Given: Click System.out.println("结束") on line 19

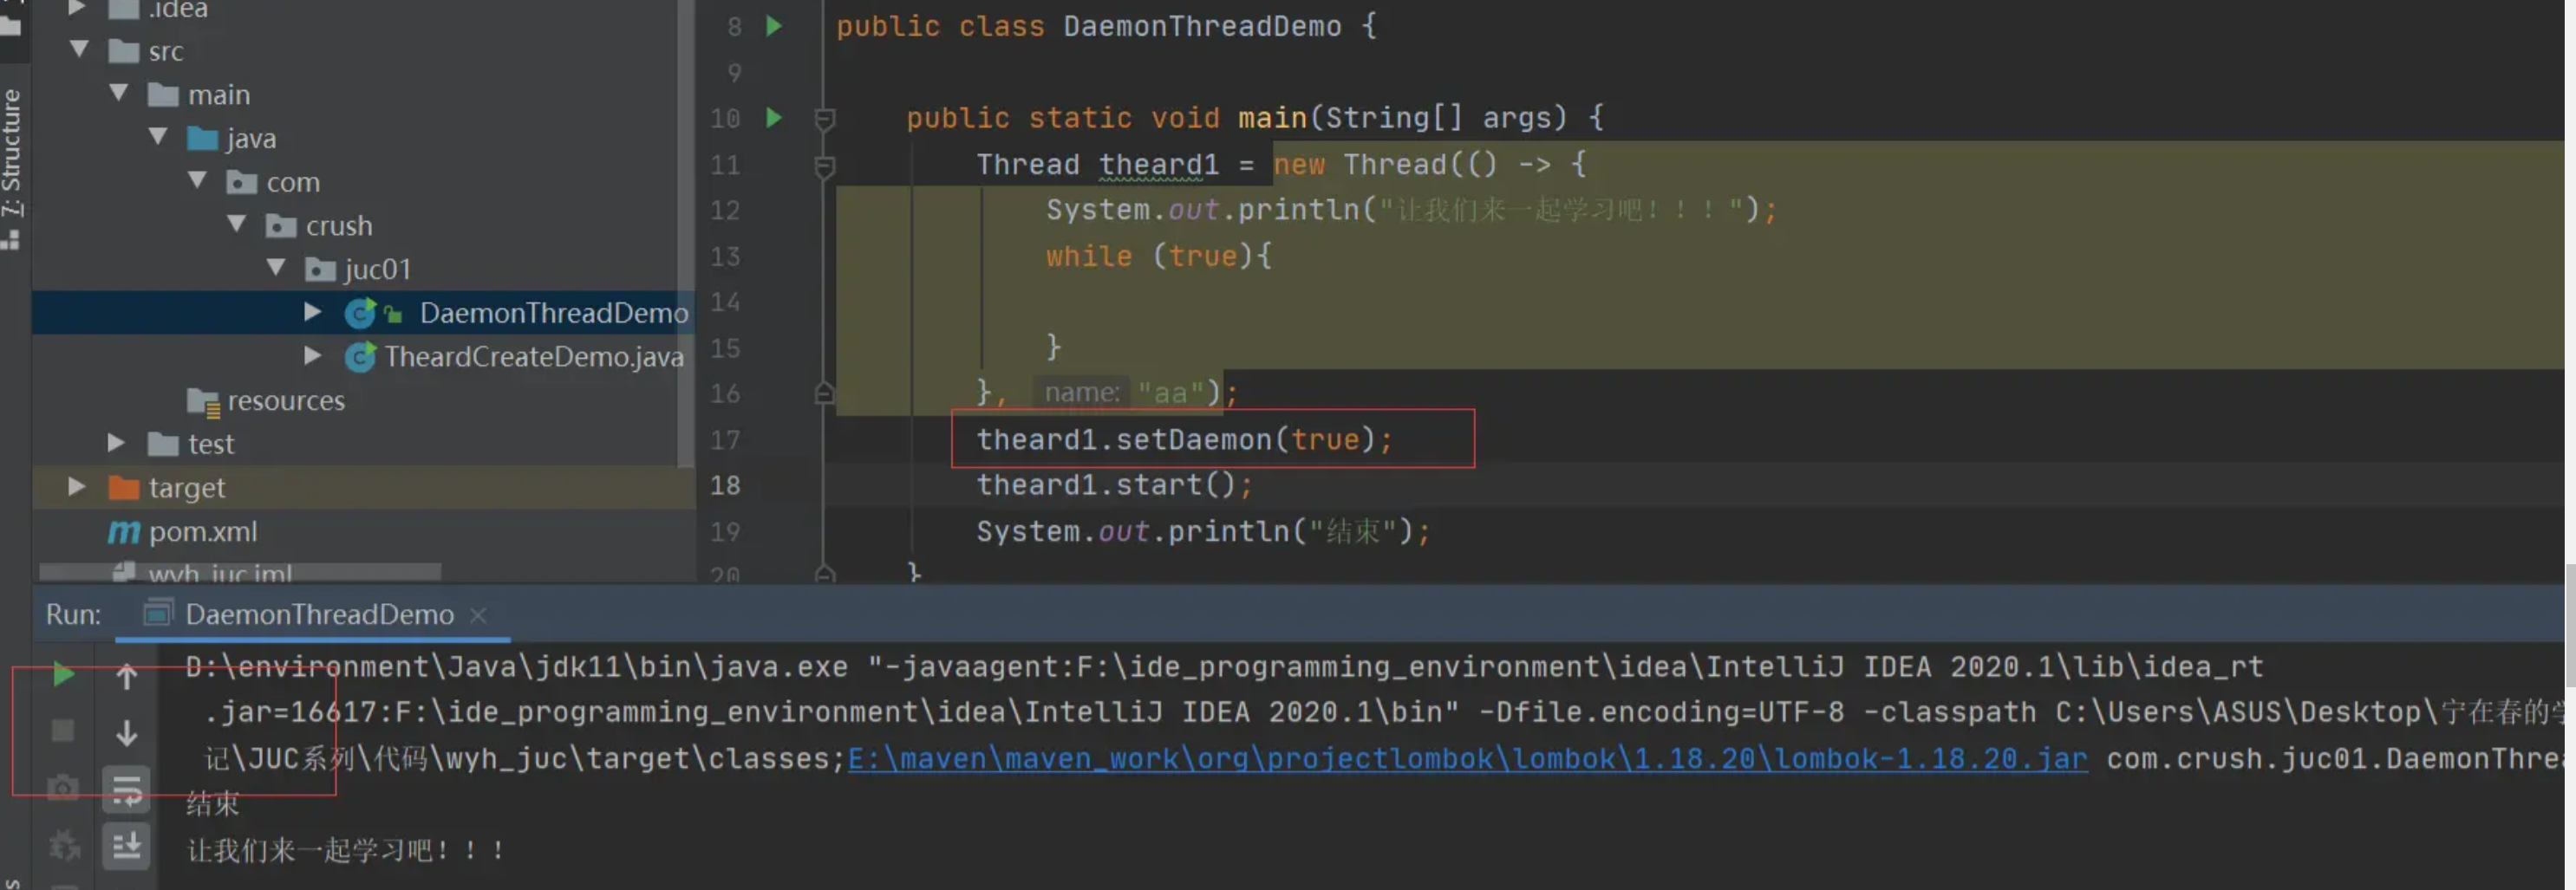Looking at the screenshot, I should pos(1204,532).
